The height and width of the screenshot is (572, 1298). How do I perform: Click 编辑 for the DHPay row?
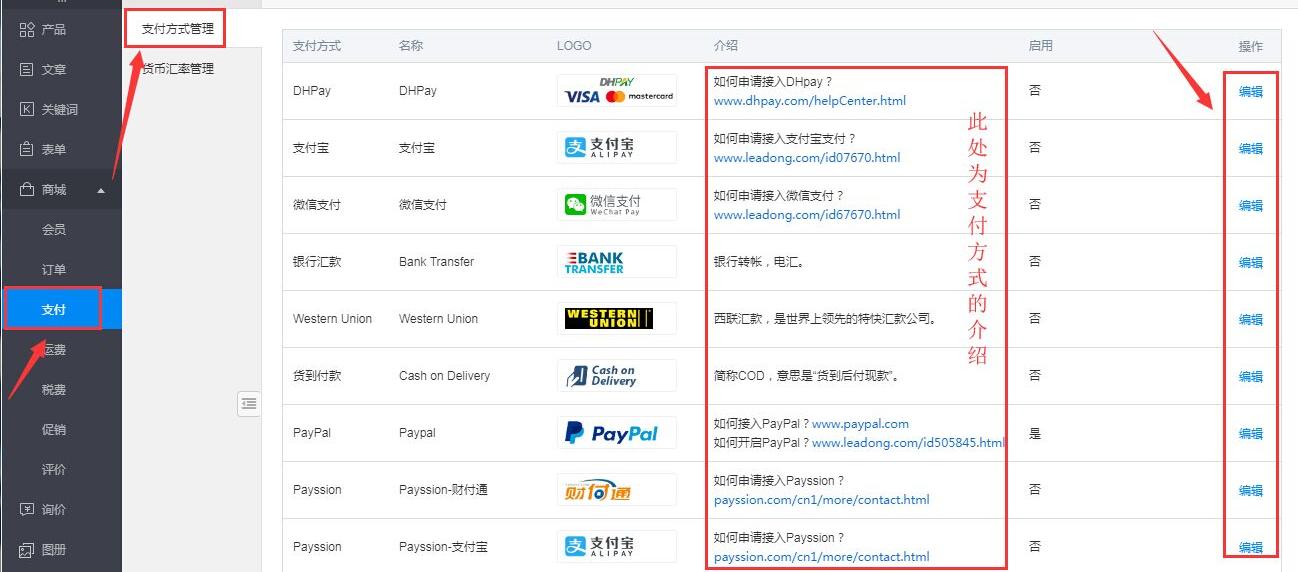click(1250, 92)
